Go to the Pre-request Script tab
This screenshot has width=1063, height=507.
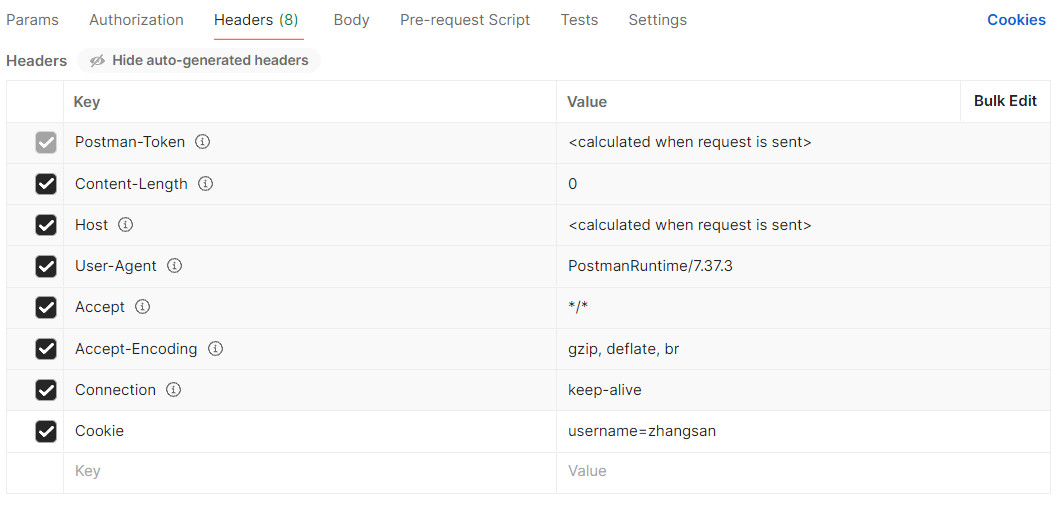pos(465,20)
